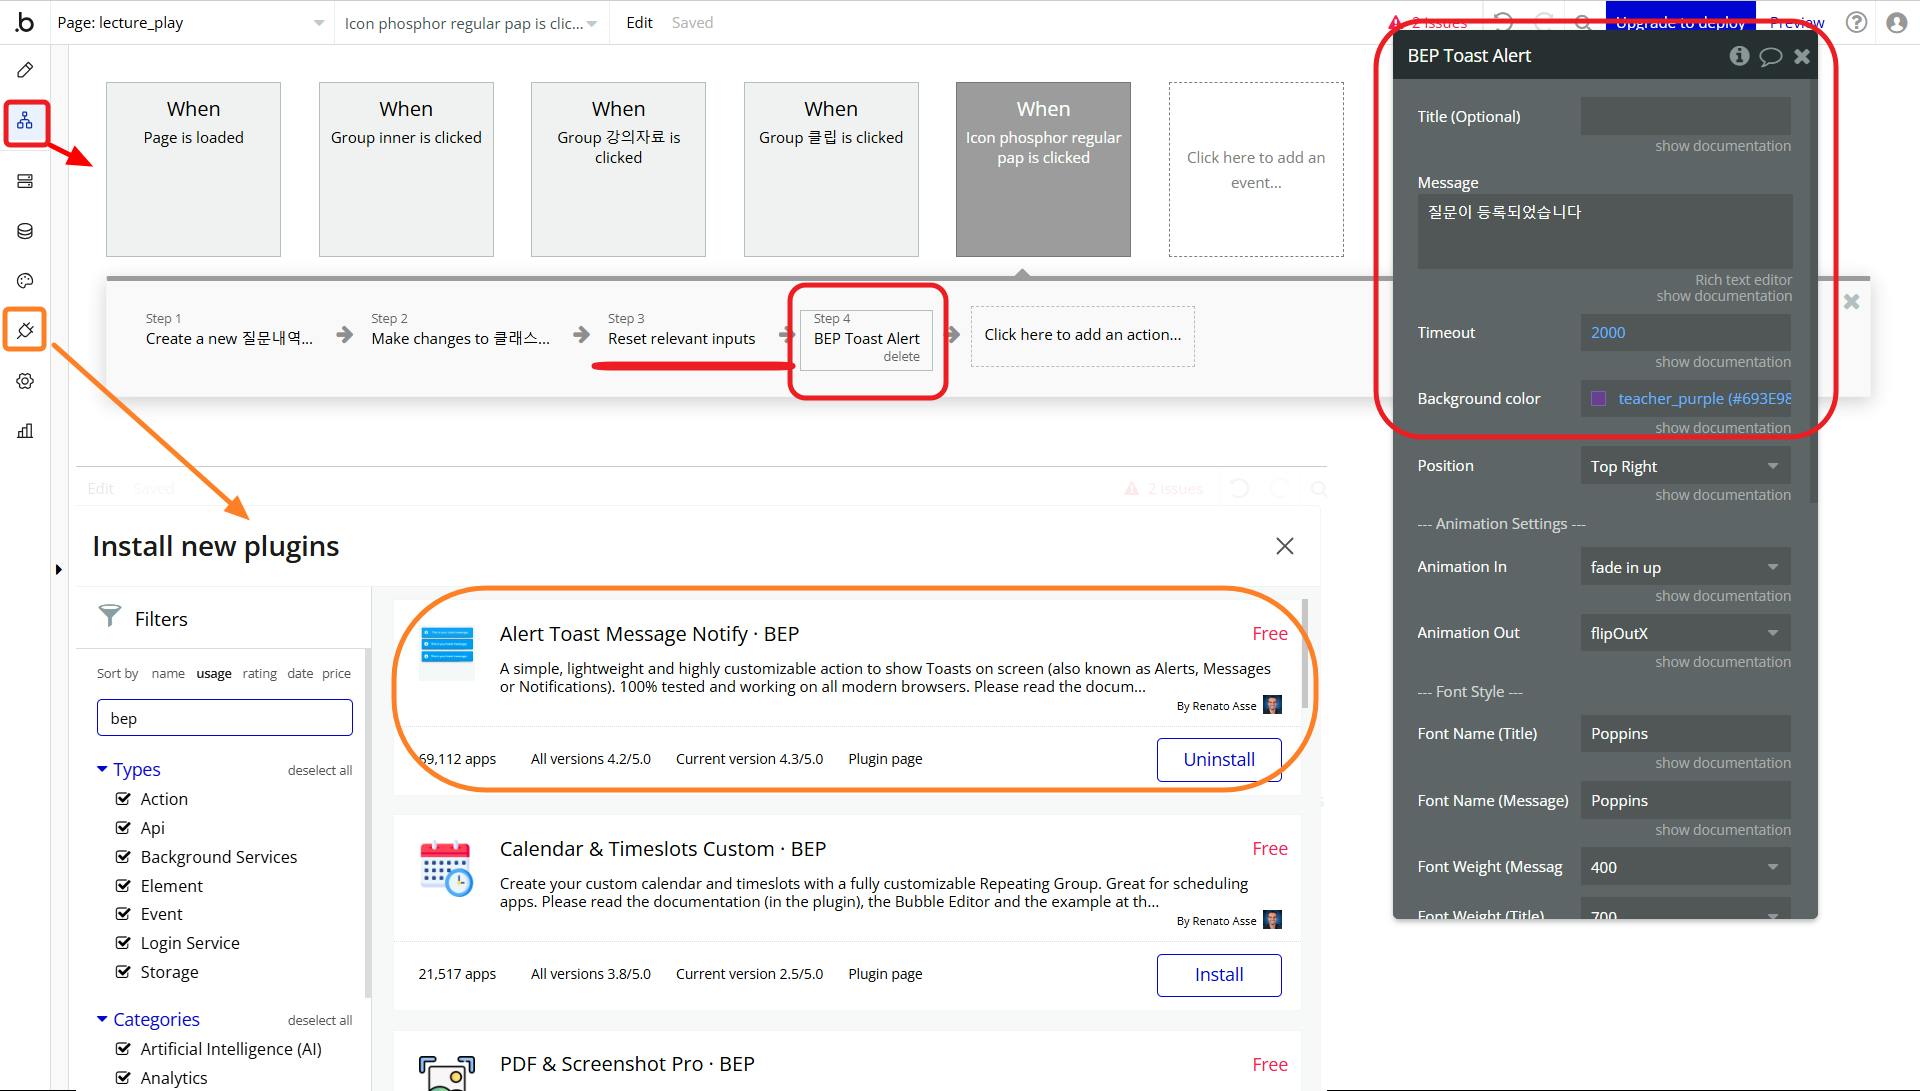Toggle the Background Services checkbox

(124, 857)
